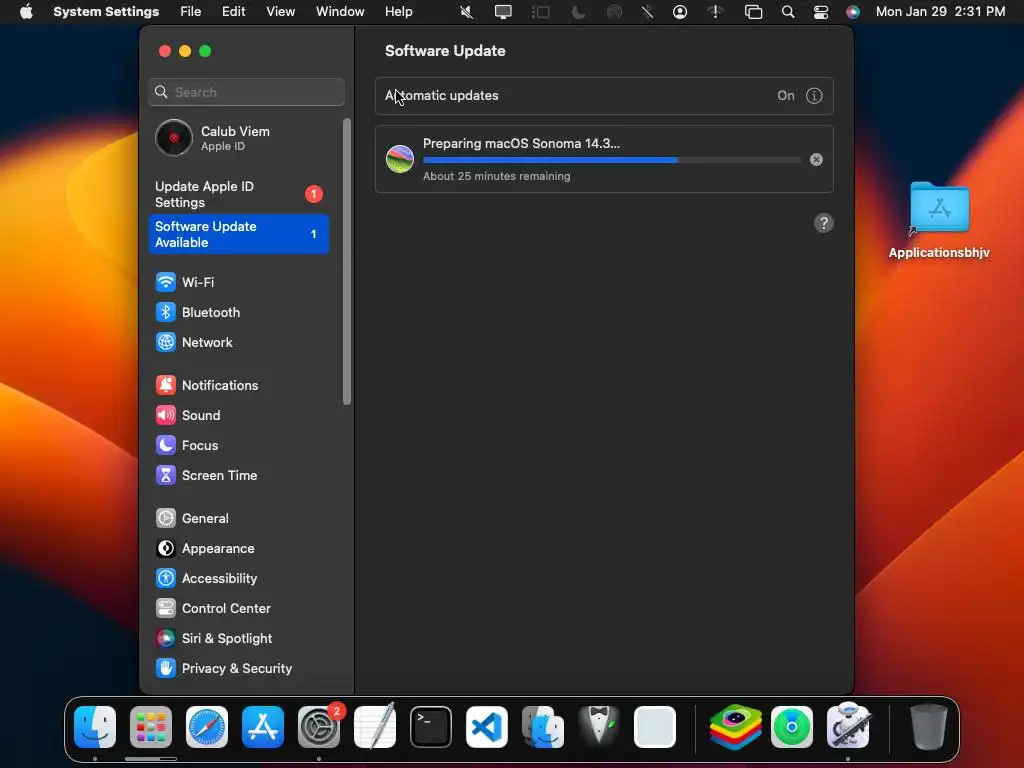Open the View menu

click(x=280, y=12)
